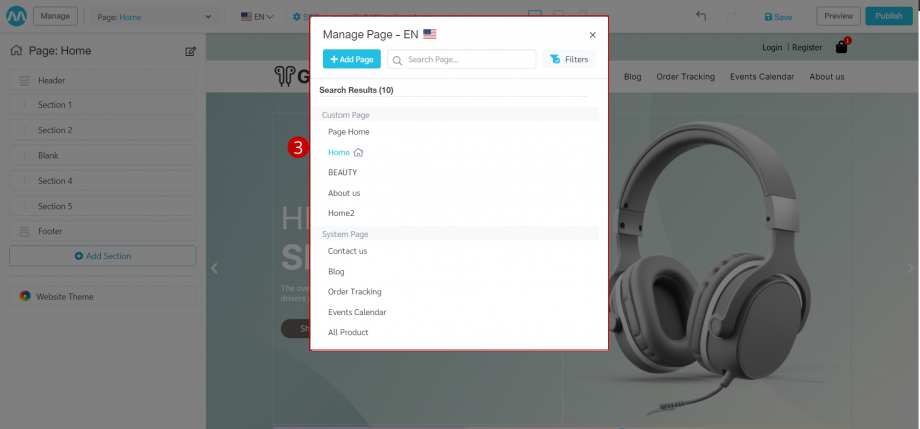Click the app logo in top-left corner
This screenshot has width=920, height=429.
pyautogui.click(x=16, y=16)
